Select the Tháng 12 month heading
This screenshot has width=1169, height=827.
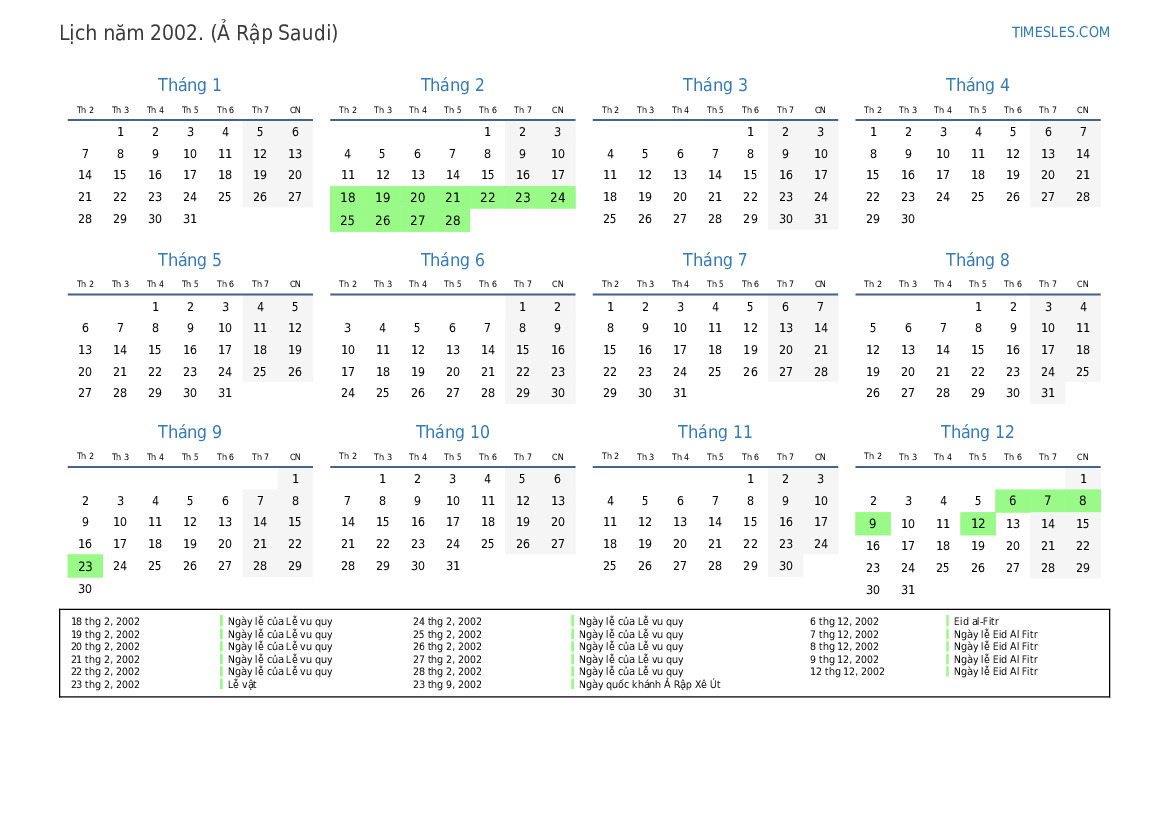point(977,432)
